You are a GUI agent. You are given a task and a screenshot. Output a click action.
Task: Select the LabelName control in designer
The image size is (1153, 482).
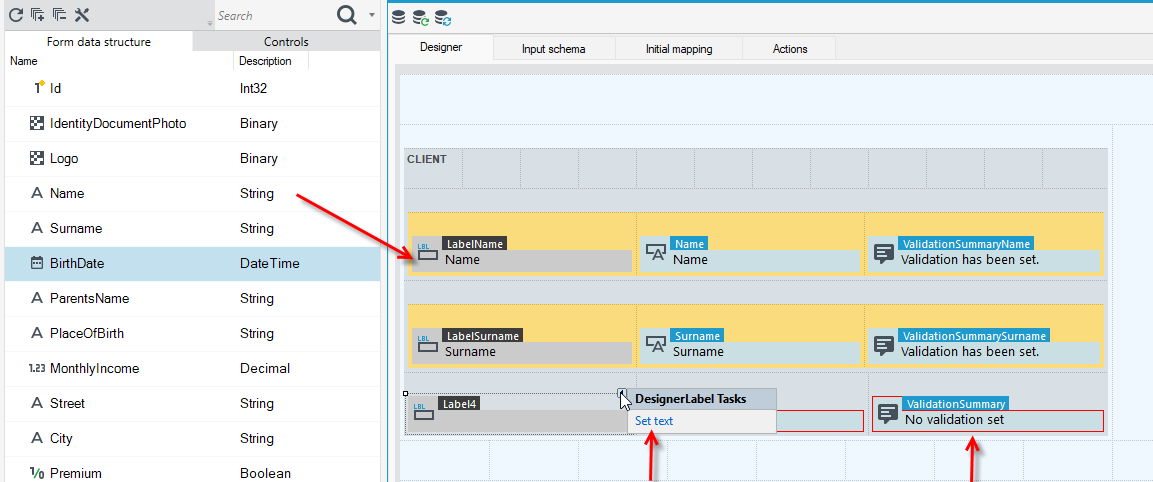[x=521, y=252]
